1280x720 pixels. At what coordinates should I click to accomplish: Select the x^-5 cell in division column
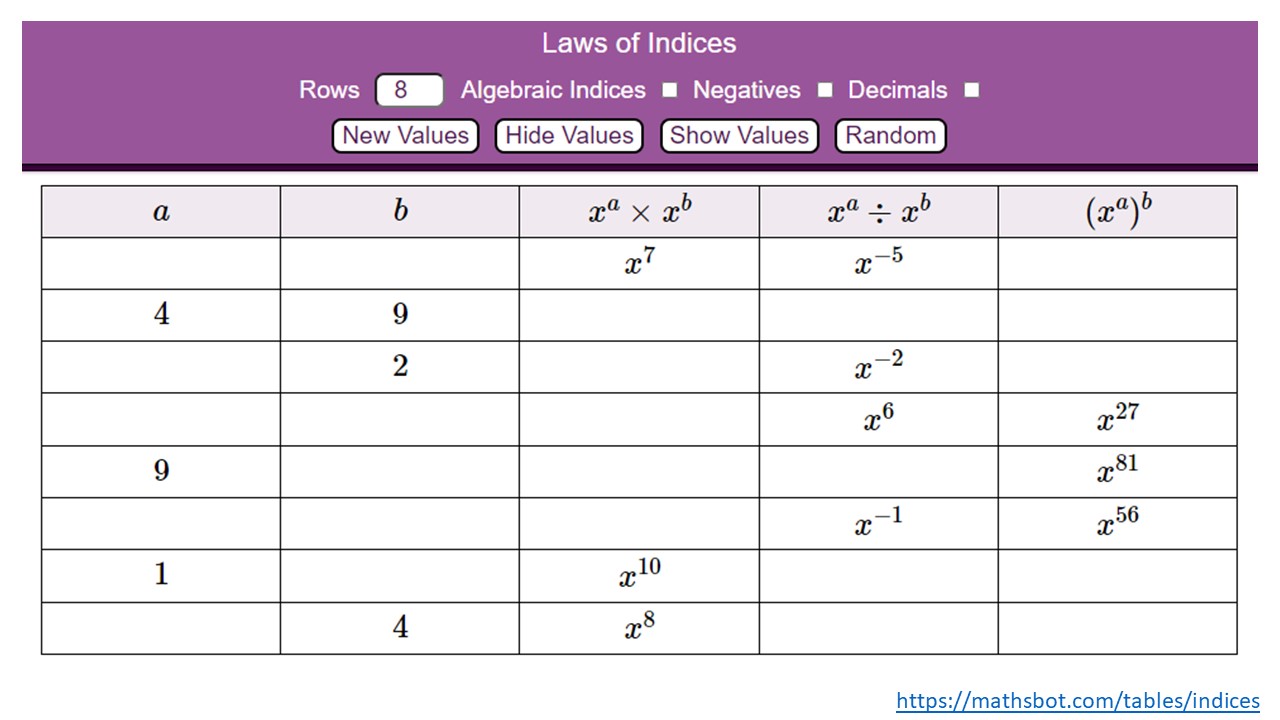click(x=878, y=264)
